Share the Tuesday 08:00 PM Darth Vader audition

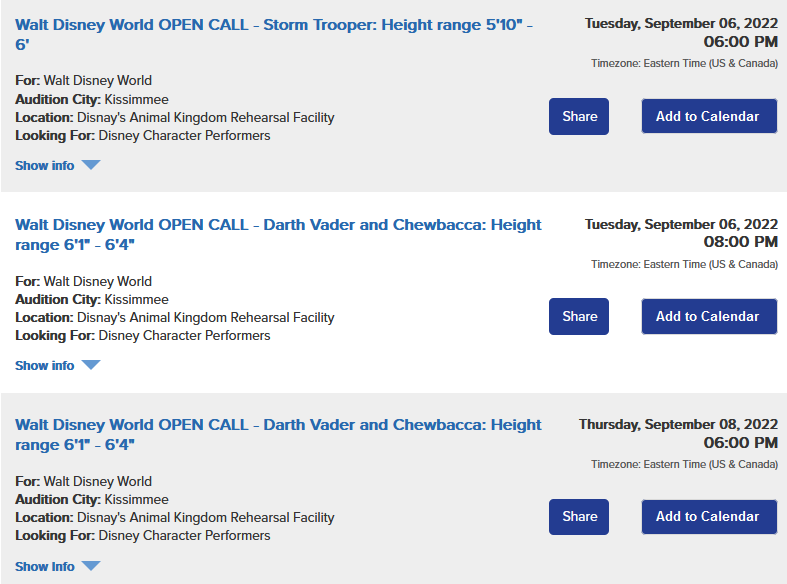pyautogui.click(x=579, y=316)
